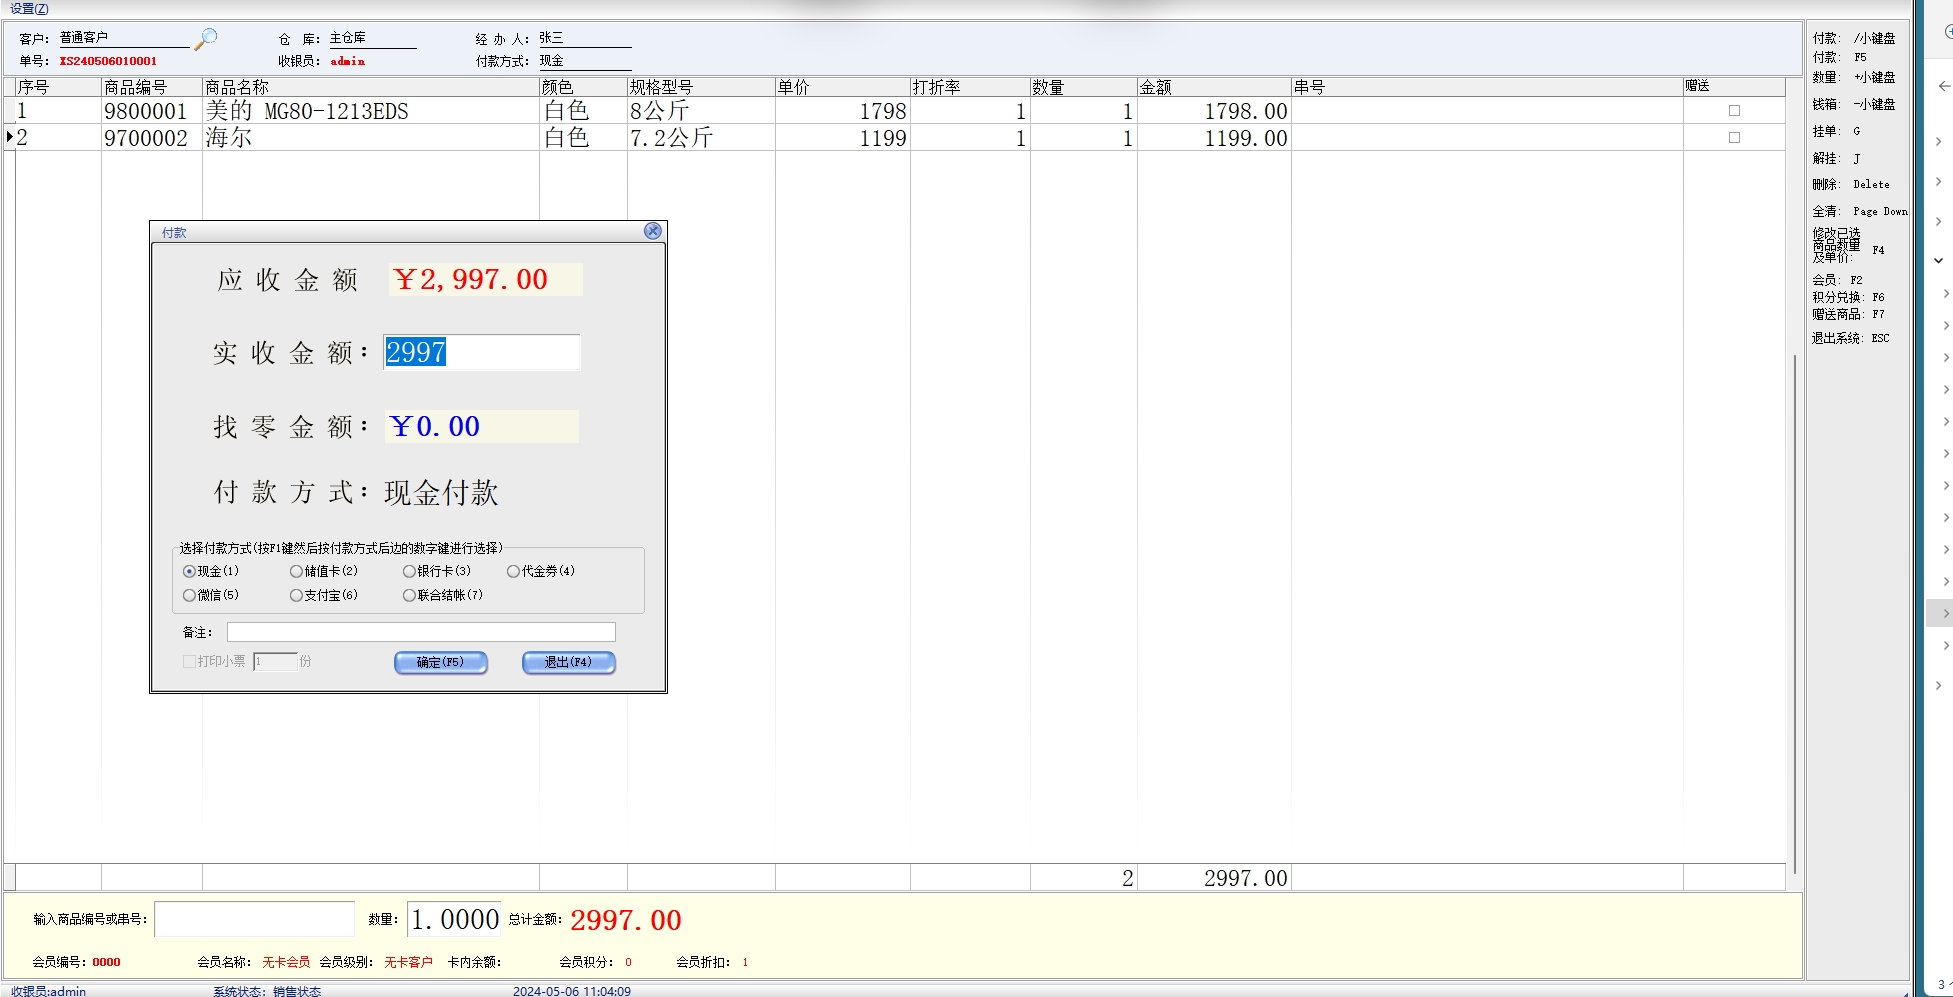Choose 银行卡(3) payment option
Image resolution: width=1953 pixels, height=997 pixels.
click(409, 571)
